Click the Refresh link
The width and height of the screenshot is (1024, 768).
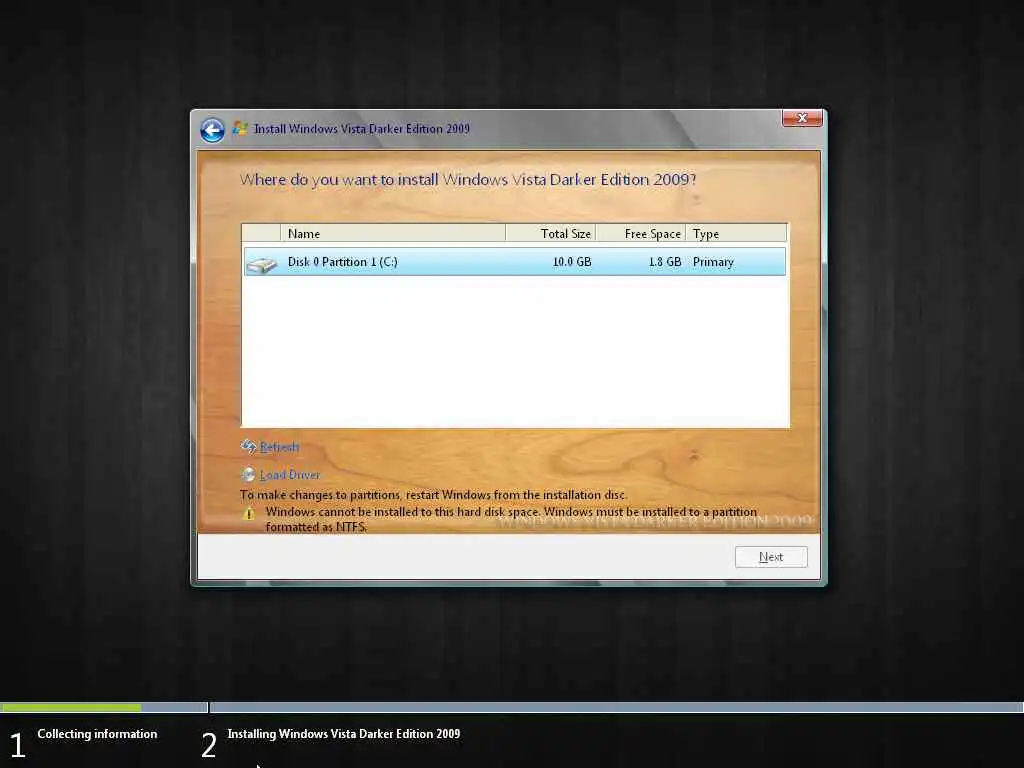coord(279,447)
